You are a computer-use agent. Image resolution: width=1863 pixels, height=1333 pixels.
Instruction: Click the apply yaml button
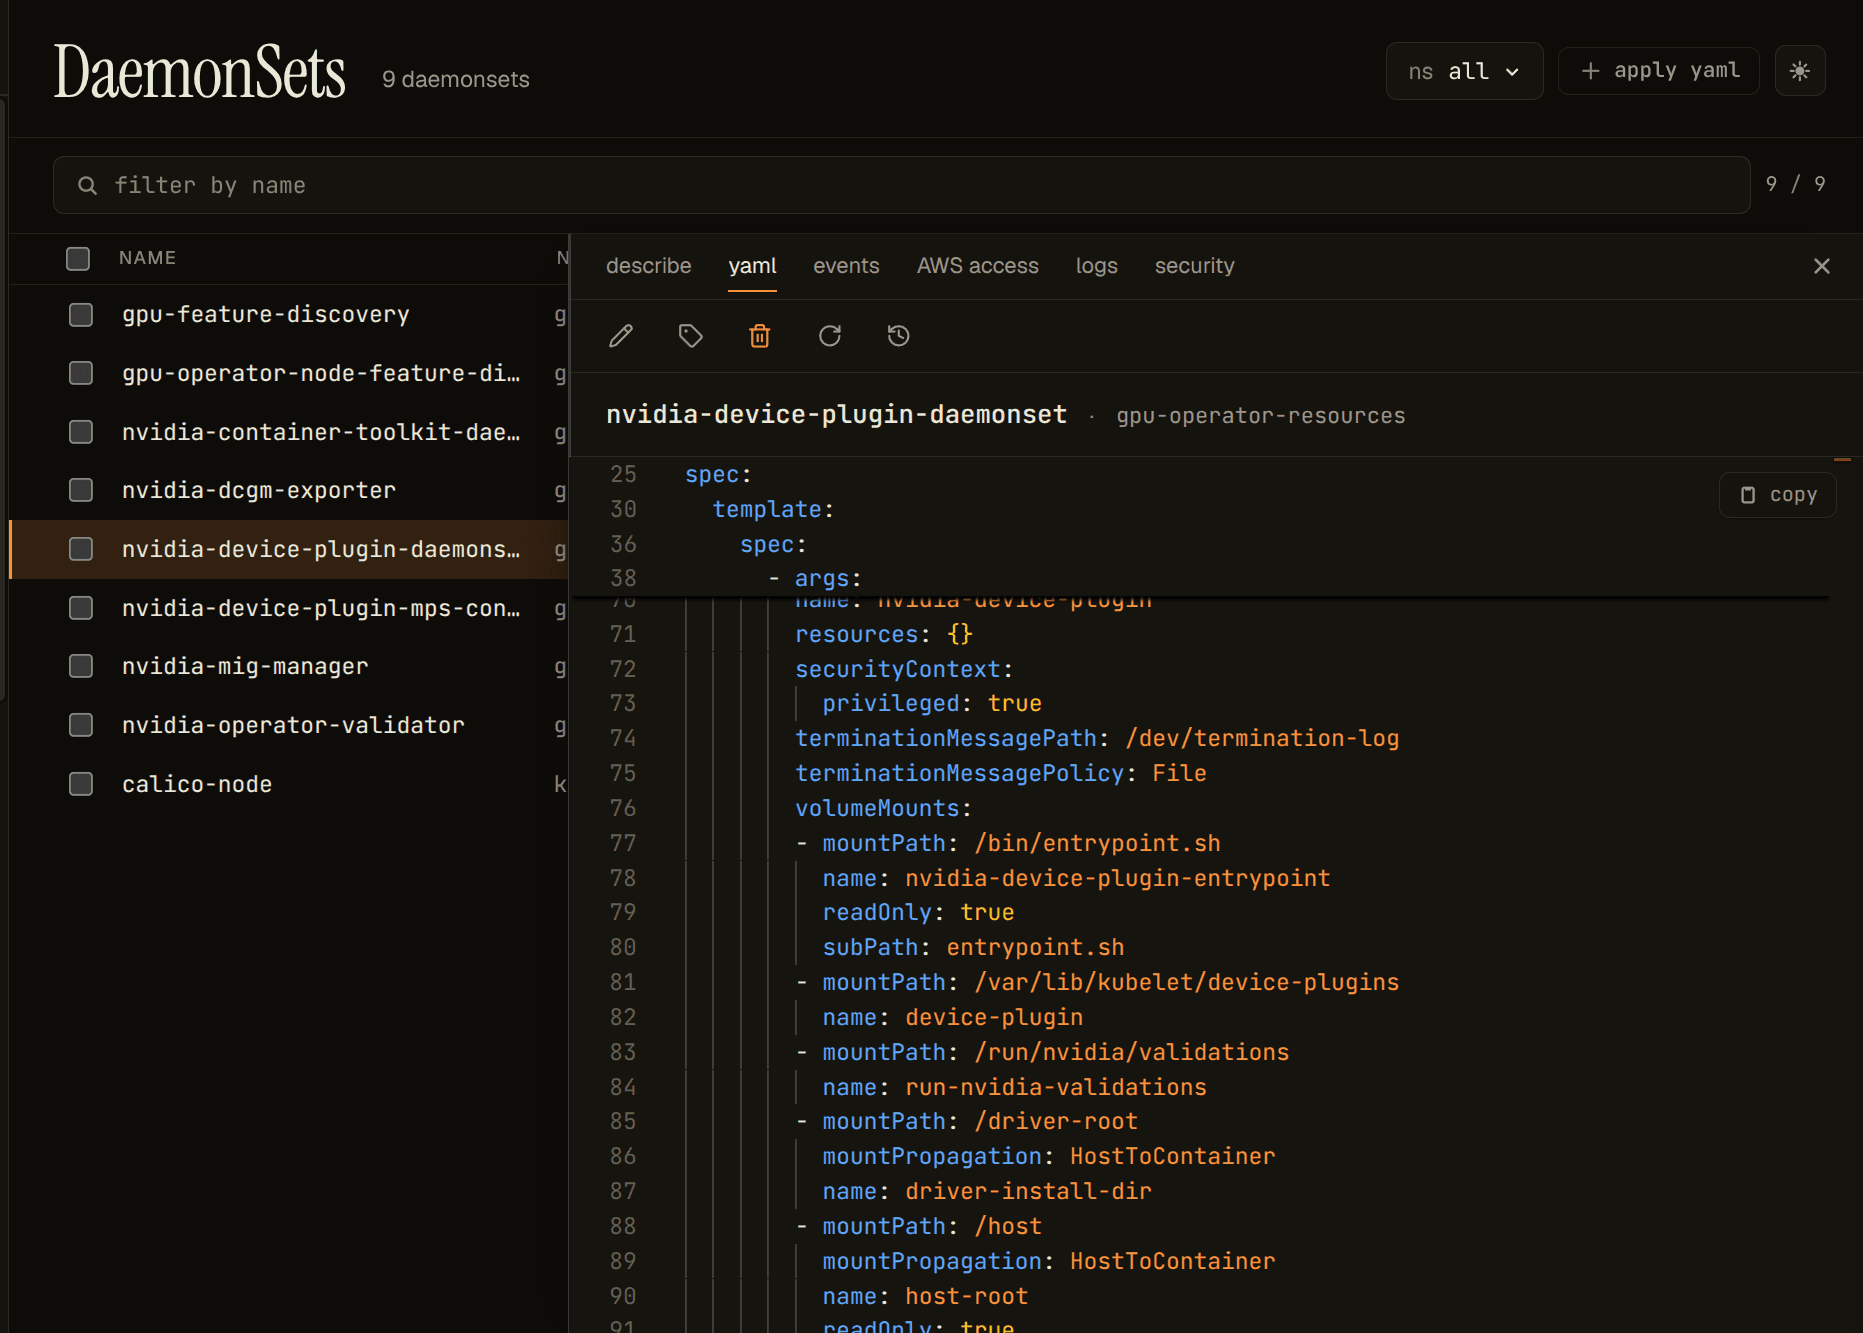(1659, 71)
